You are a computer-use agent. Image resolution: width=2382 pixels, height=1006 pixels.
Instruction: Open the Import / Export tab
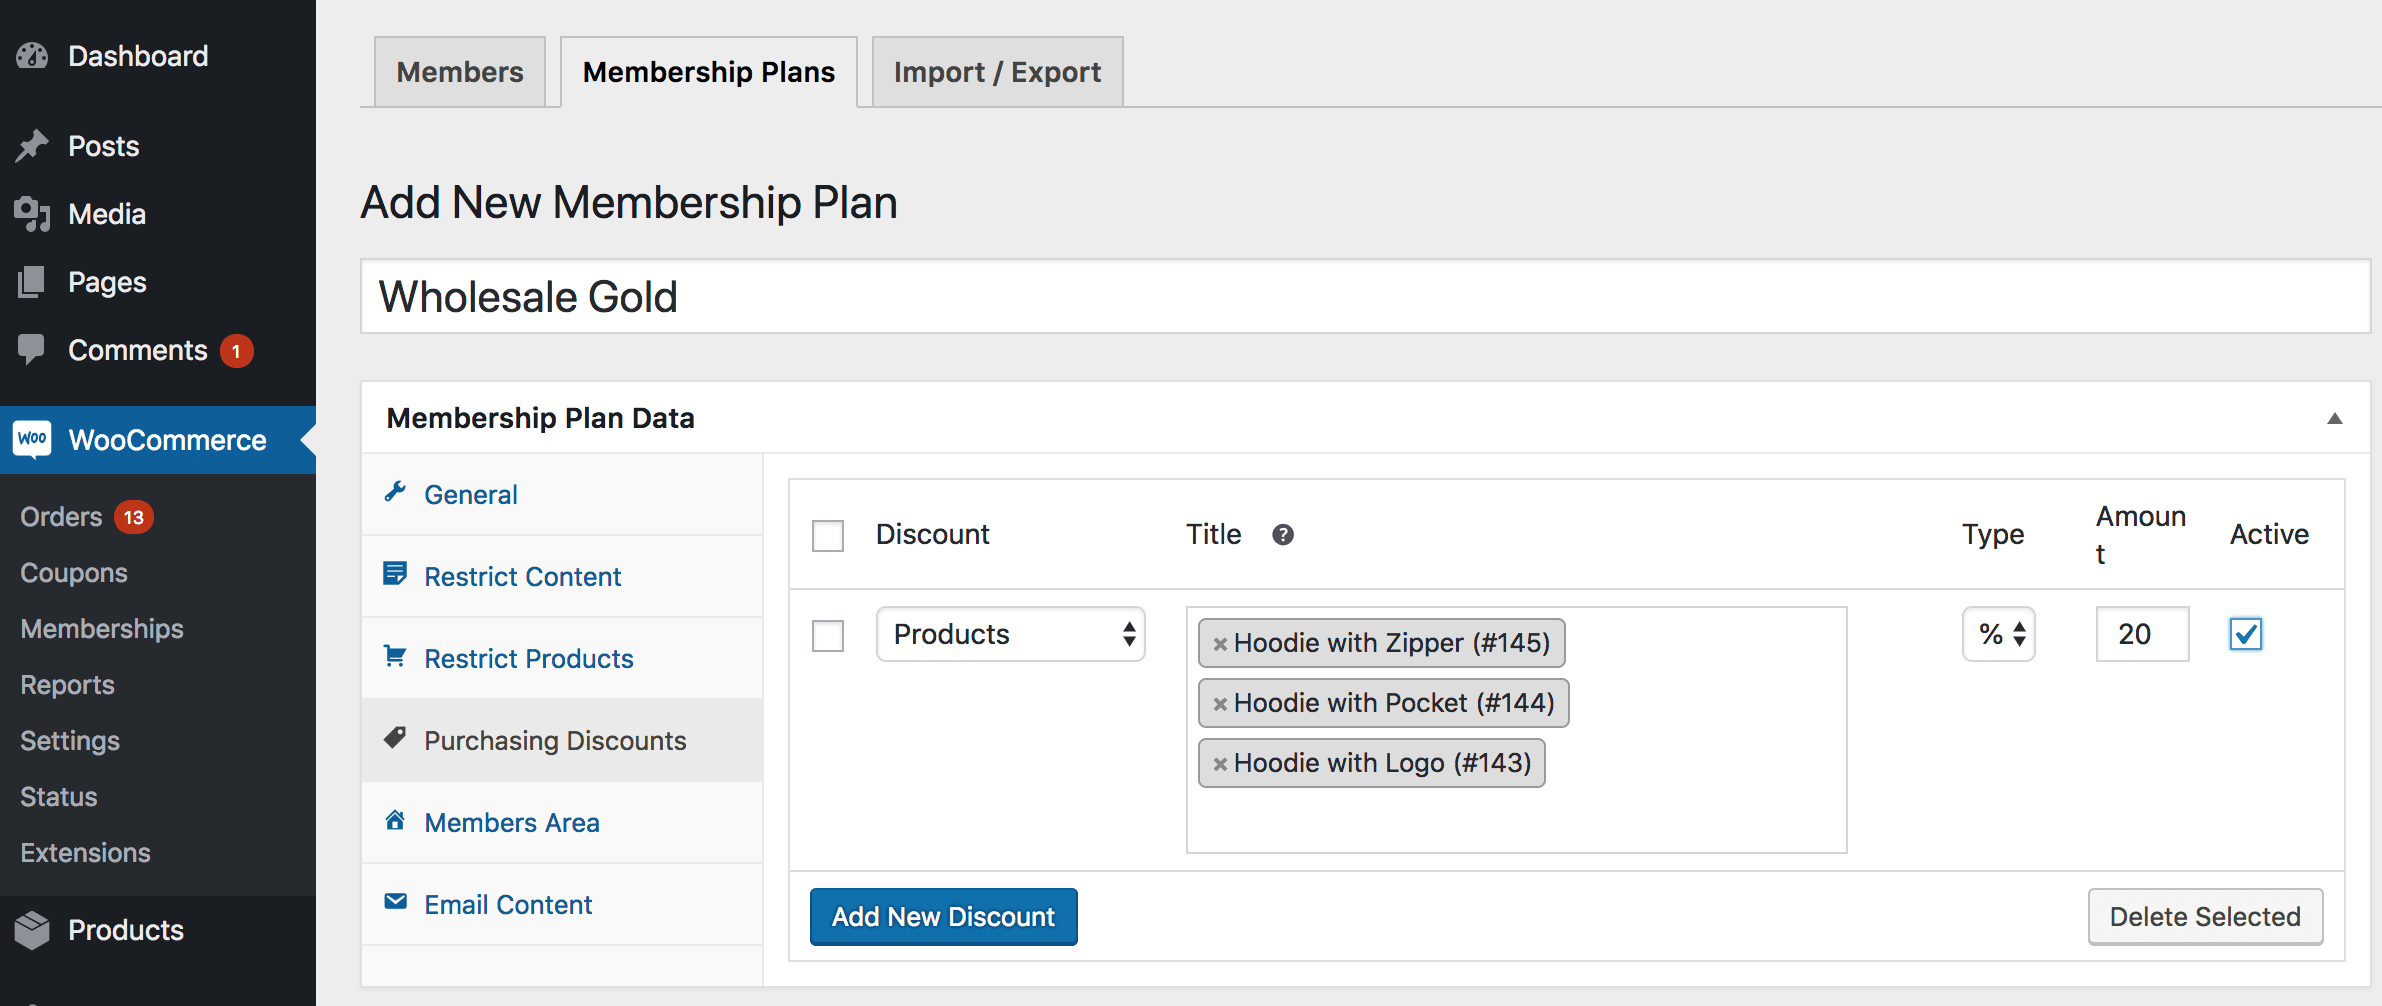pyautogui.click(x=997, y=72)
